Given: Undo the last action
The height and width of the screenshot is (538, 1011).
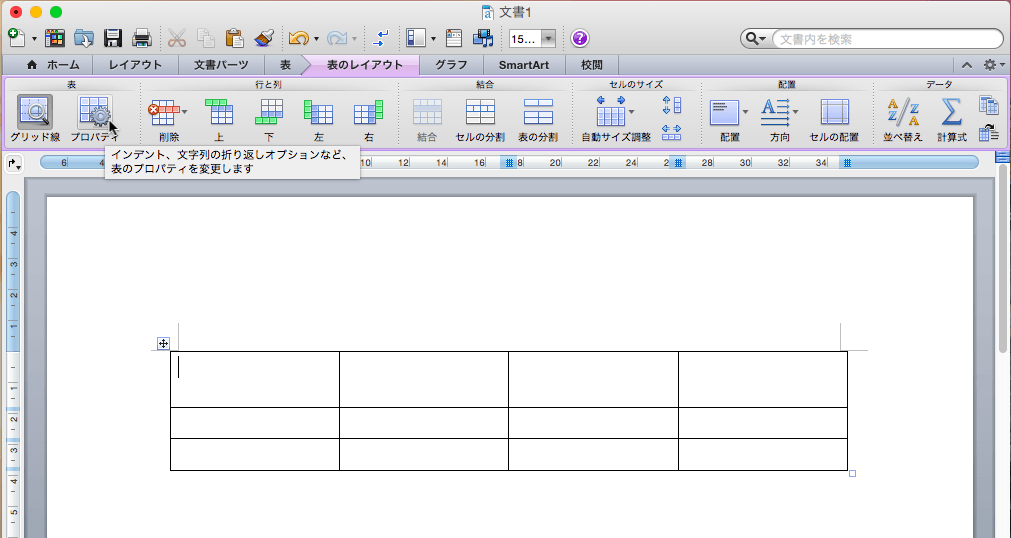Looking at the screenshot, I should pyautogui.click(x=299, y=39).
